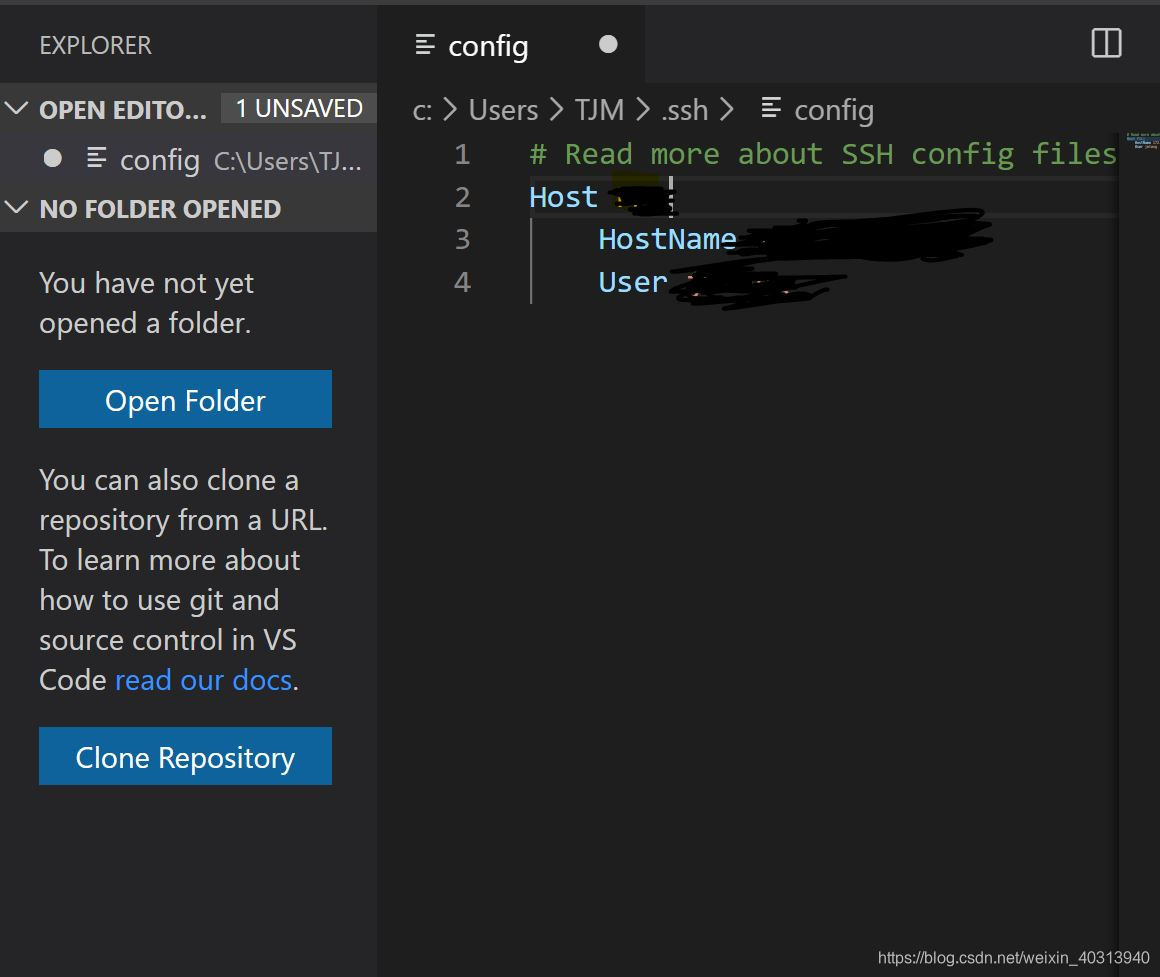The height and width of the screenshot is (977, 1160).
Task: Click the 1 UNSAVED badge in Explorer
Action: 297,108
